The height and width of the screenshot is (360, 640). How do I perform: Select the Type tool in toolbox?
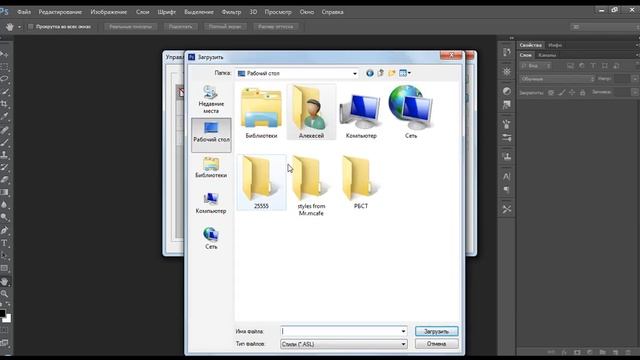pyautogui.click(x=4, y=243)
